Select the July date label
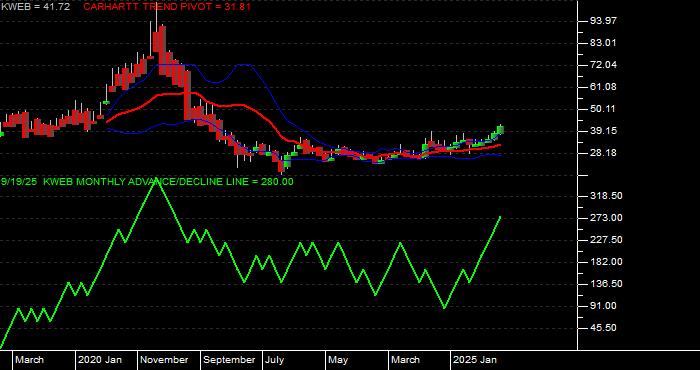This screenshot has width=700, height=370. pyautogui.click(x=275, y=360)
